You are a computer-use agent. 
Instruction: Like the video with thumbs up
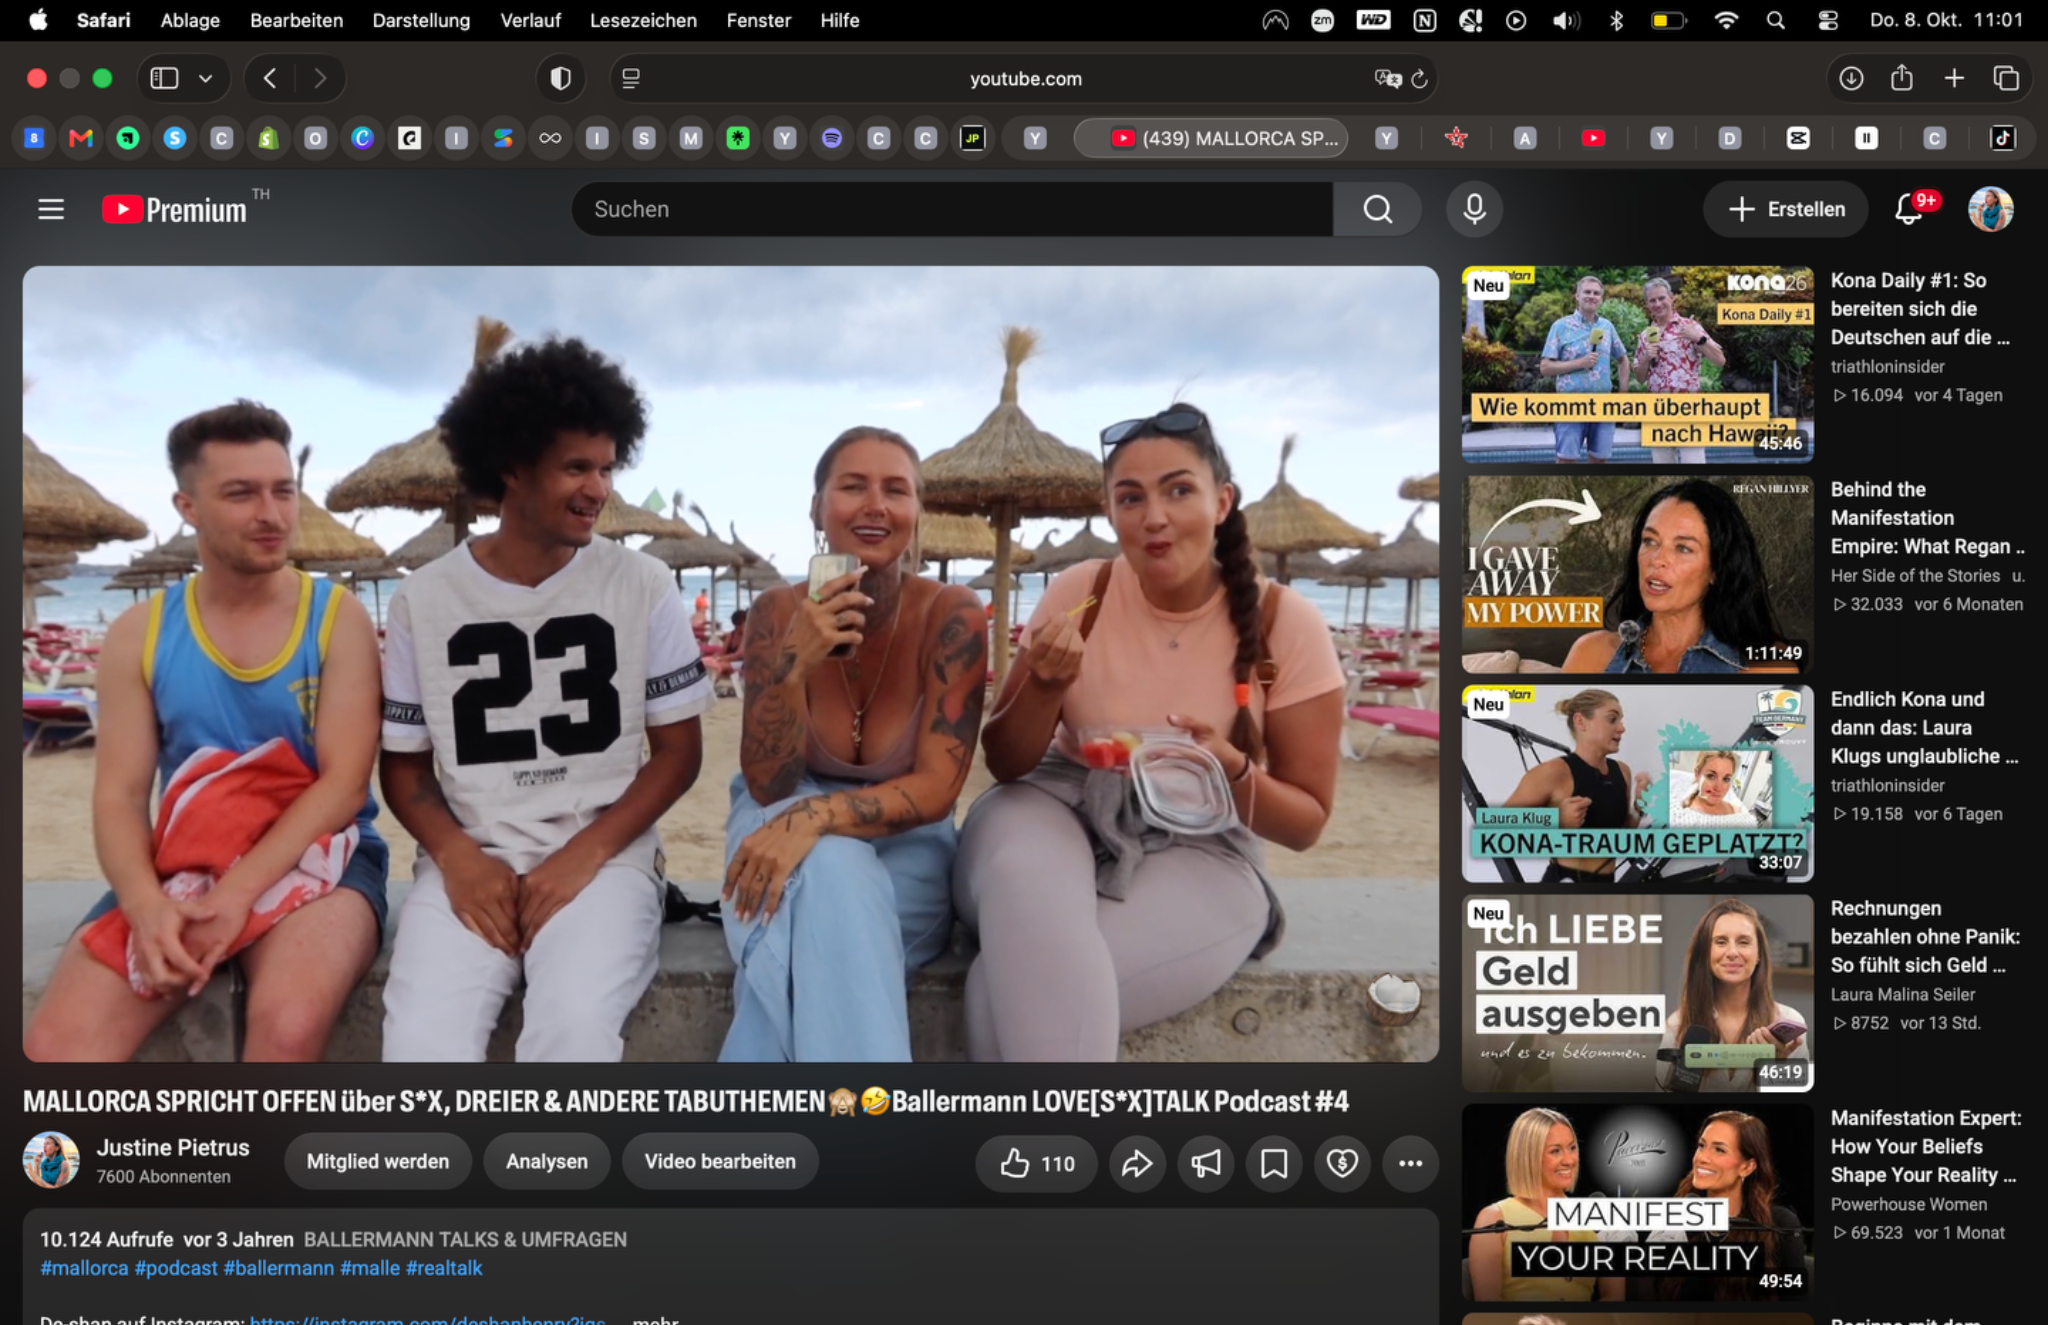[x=1037, y=1162]
